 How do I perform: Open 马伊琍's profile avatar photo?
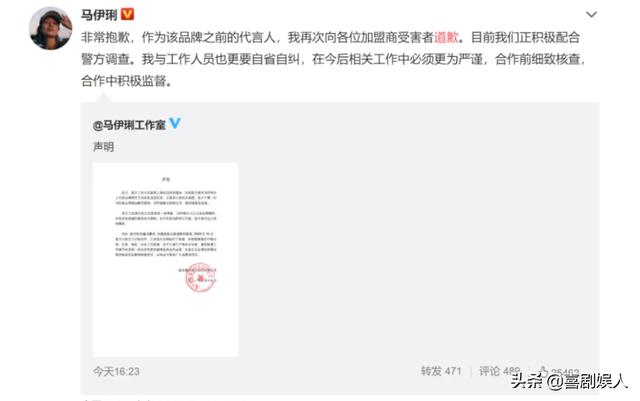click(50, 28)
